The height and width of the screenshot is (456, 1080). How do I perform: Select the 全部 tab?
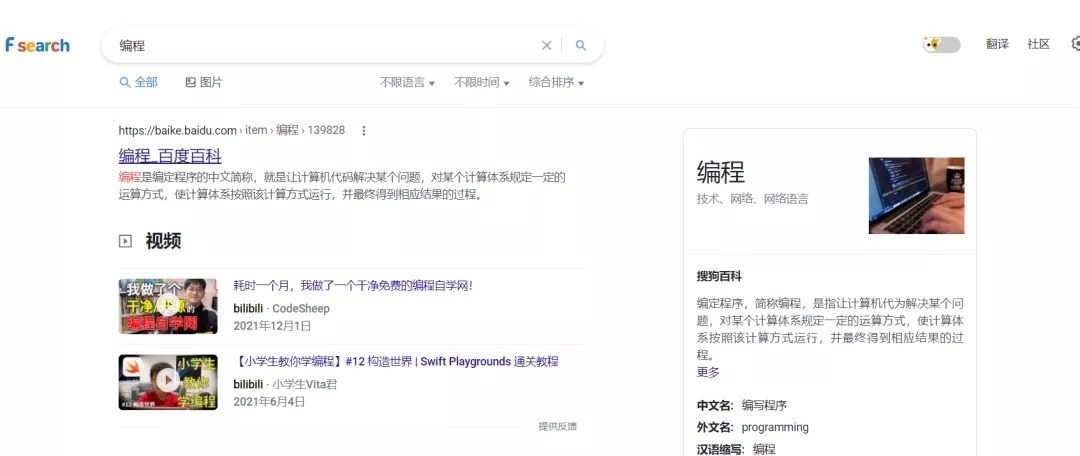[139, 82]
